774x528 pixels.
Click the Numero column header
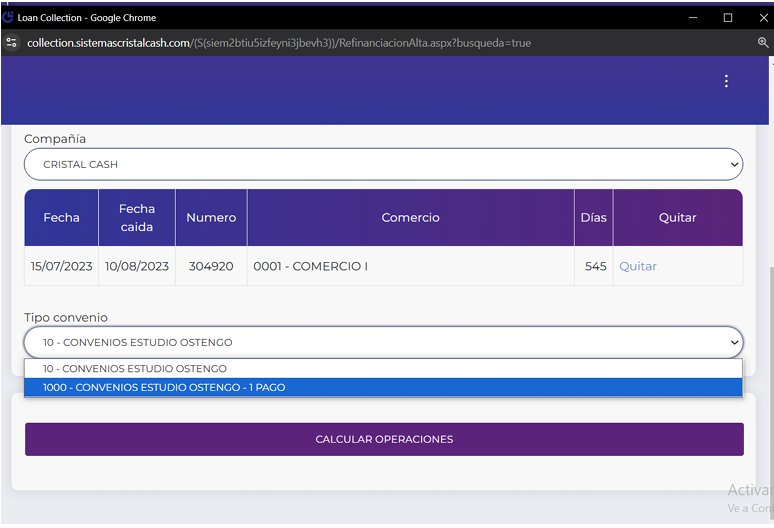pos(211,217)
